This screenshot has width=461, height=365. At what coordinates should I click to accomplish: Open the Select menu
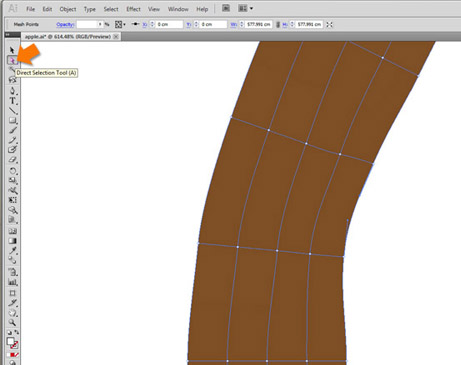pyautogui.click(x=111, y=9)
